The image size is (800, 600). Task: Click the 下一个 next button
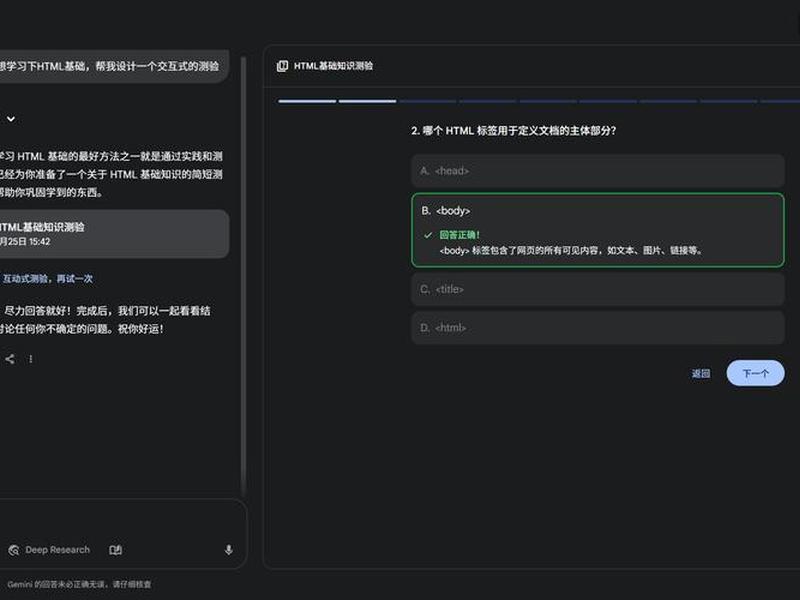click(x=755, y=373)
